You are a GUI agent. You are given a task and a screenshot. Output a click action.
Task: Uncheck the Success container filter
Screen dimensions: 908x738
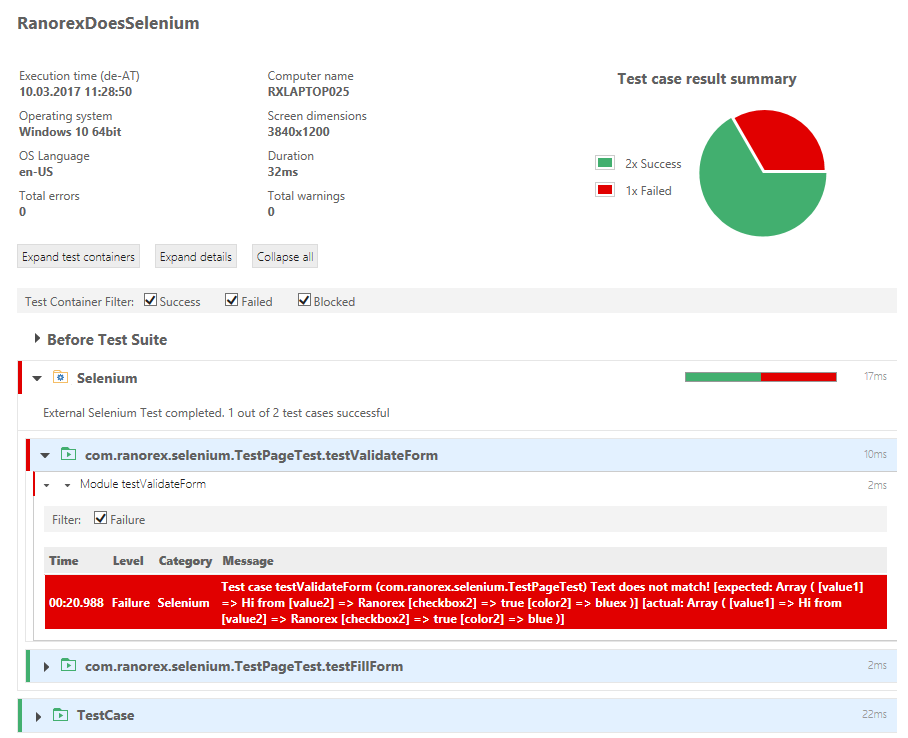151,300
